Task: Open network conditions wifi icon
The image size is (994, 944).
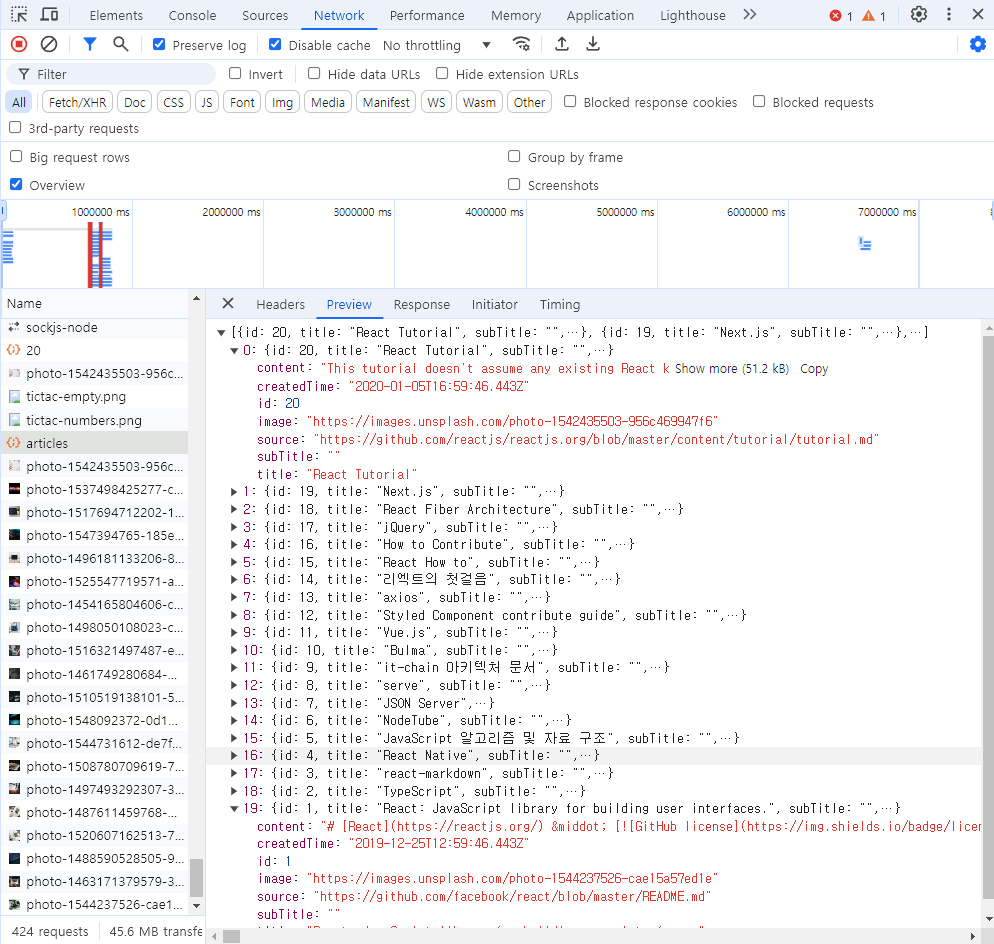Action: 521,44
